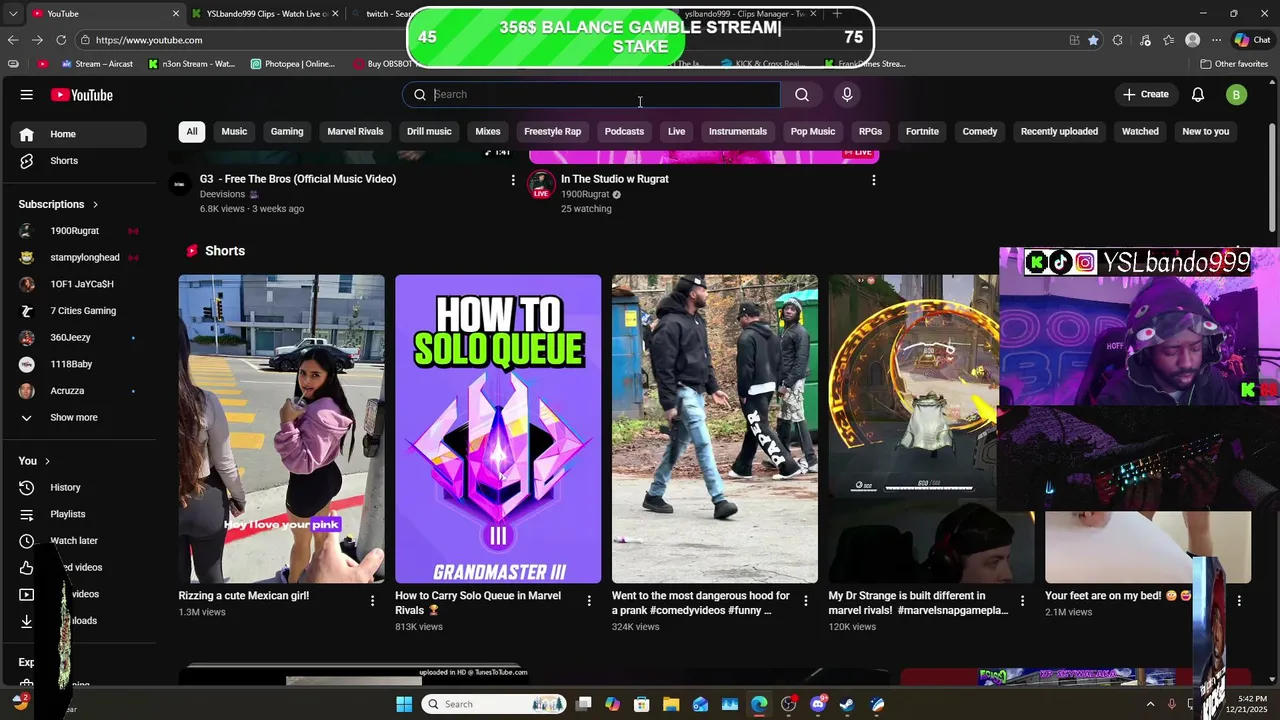1280x720 pixels.
Task: Open the YouTube hamburger guide menu
Action: 27,95
